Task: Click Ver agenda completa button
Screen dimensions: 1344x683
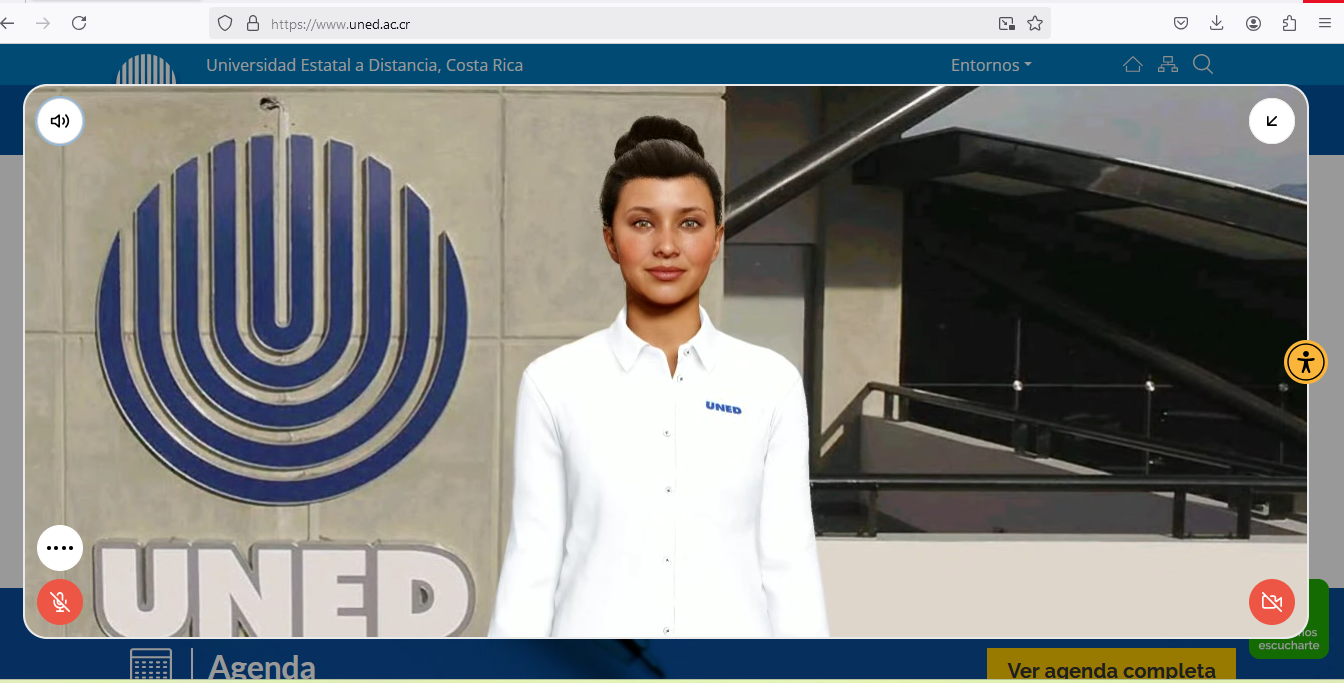Action: pos(1111,670)
